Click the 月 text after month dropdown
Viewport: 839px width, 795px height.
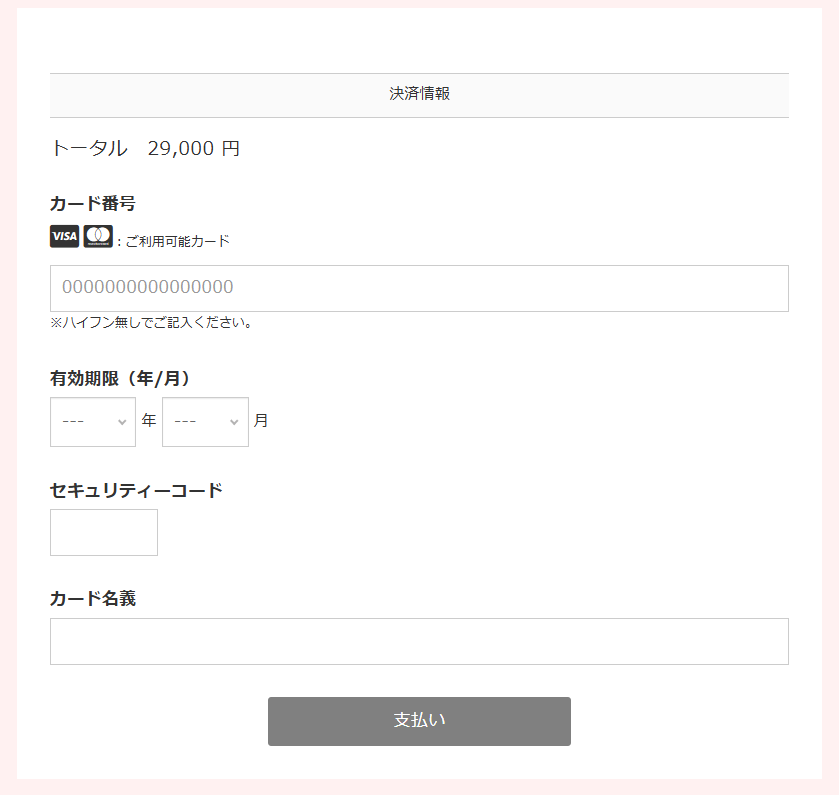pyautogui.click(x=261, y=421)
